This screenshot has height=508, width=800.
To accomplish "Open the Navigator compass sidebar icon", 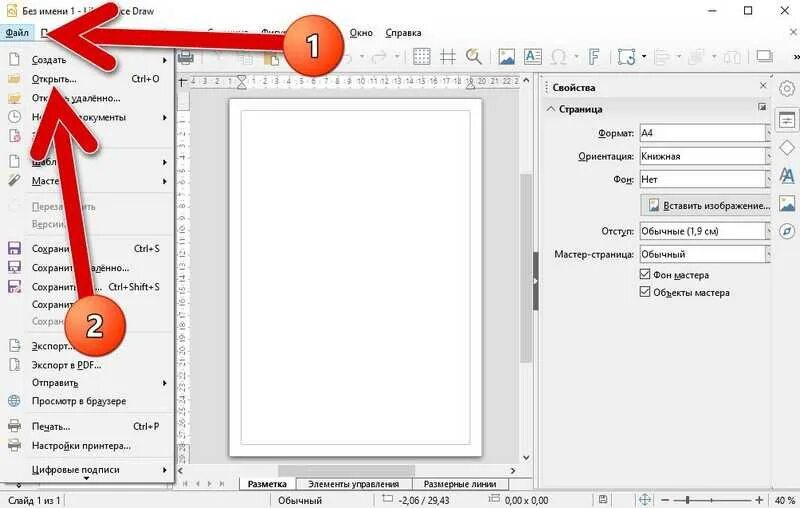I will point(787,231).
